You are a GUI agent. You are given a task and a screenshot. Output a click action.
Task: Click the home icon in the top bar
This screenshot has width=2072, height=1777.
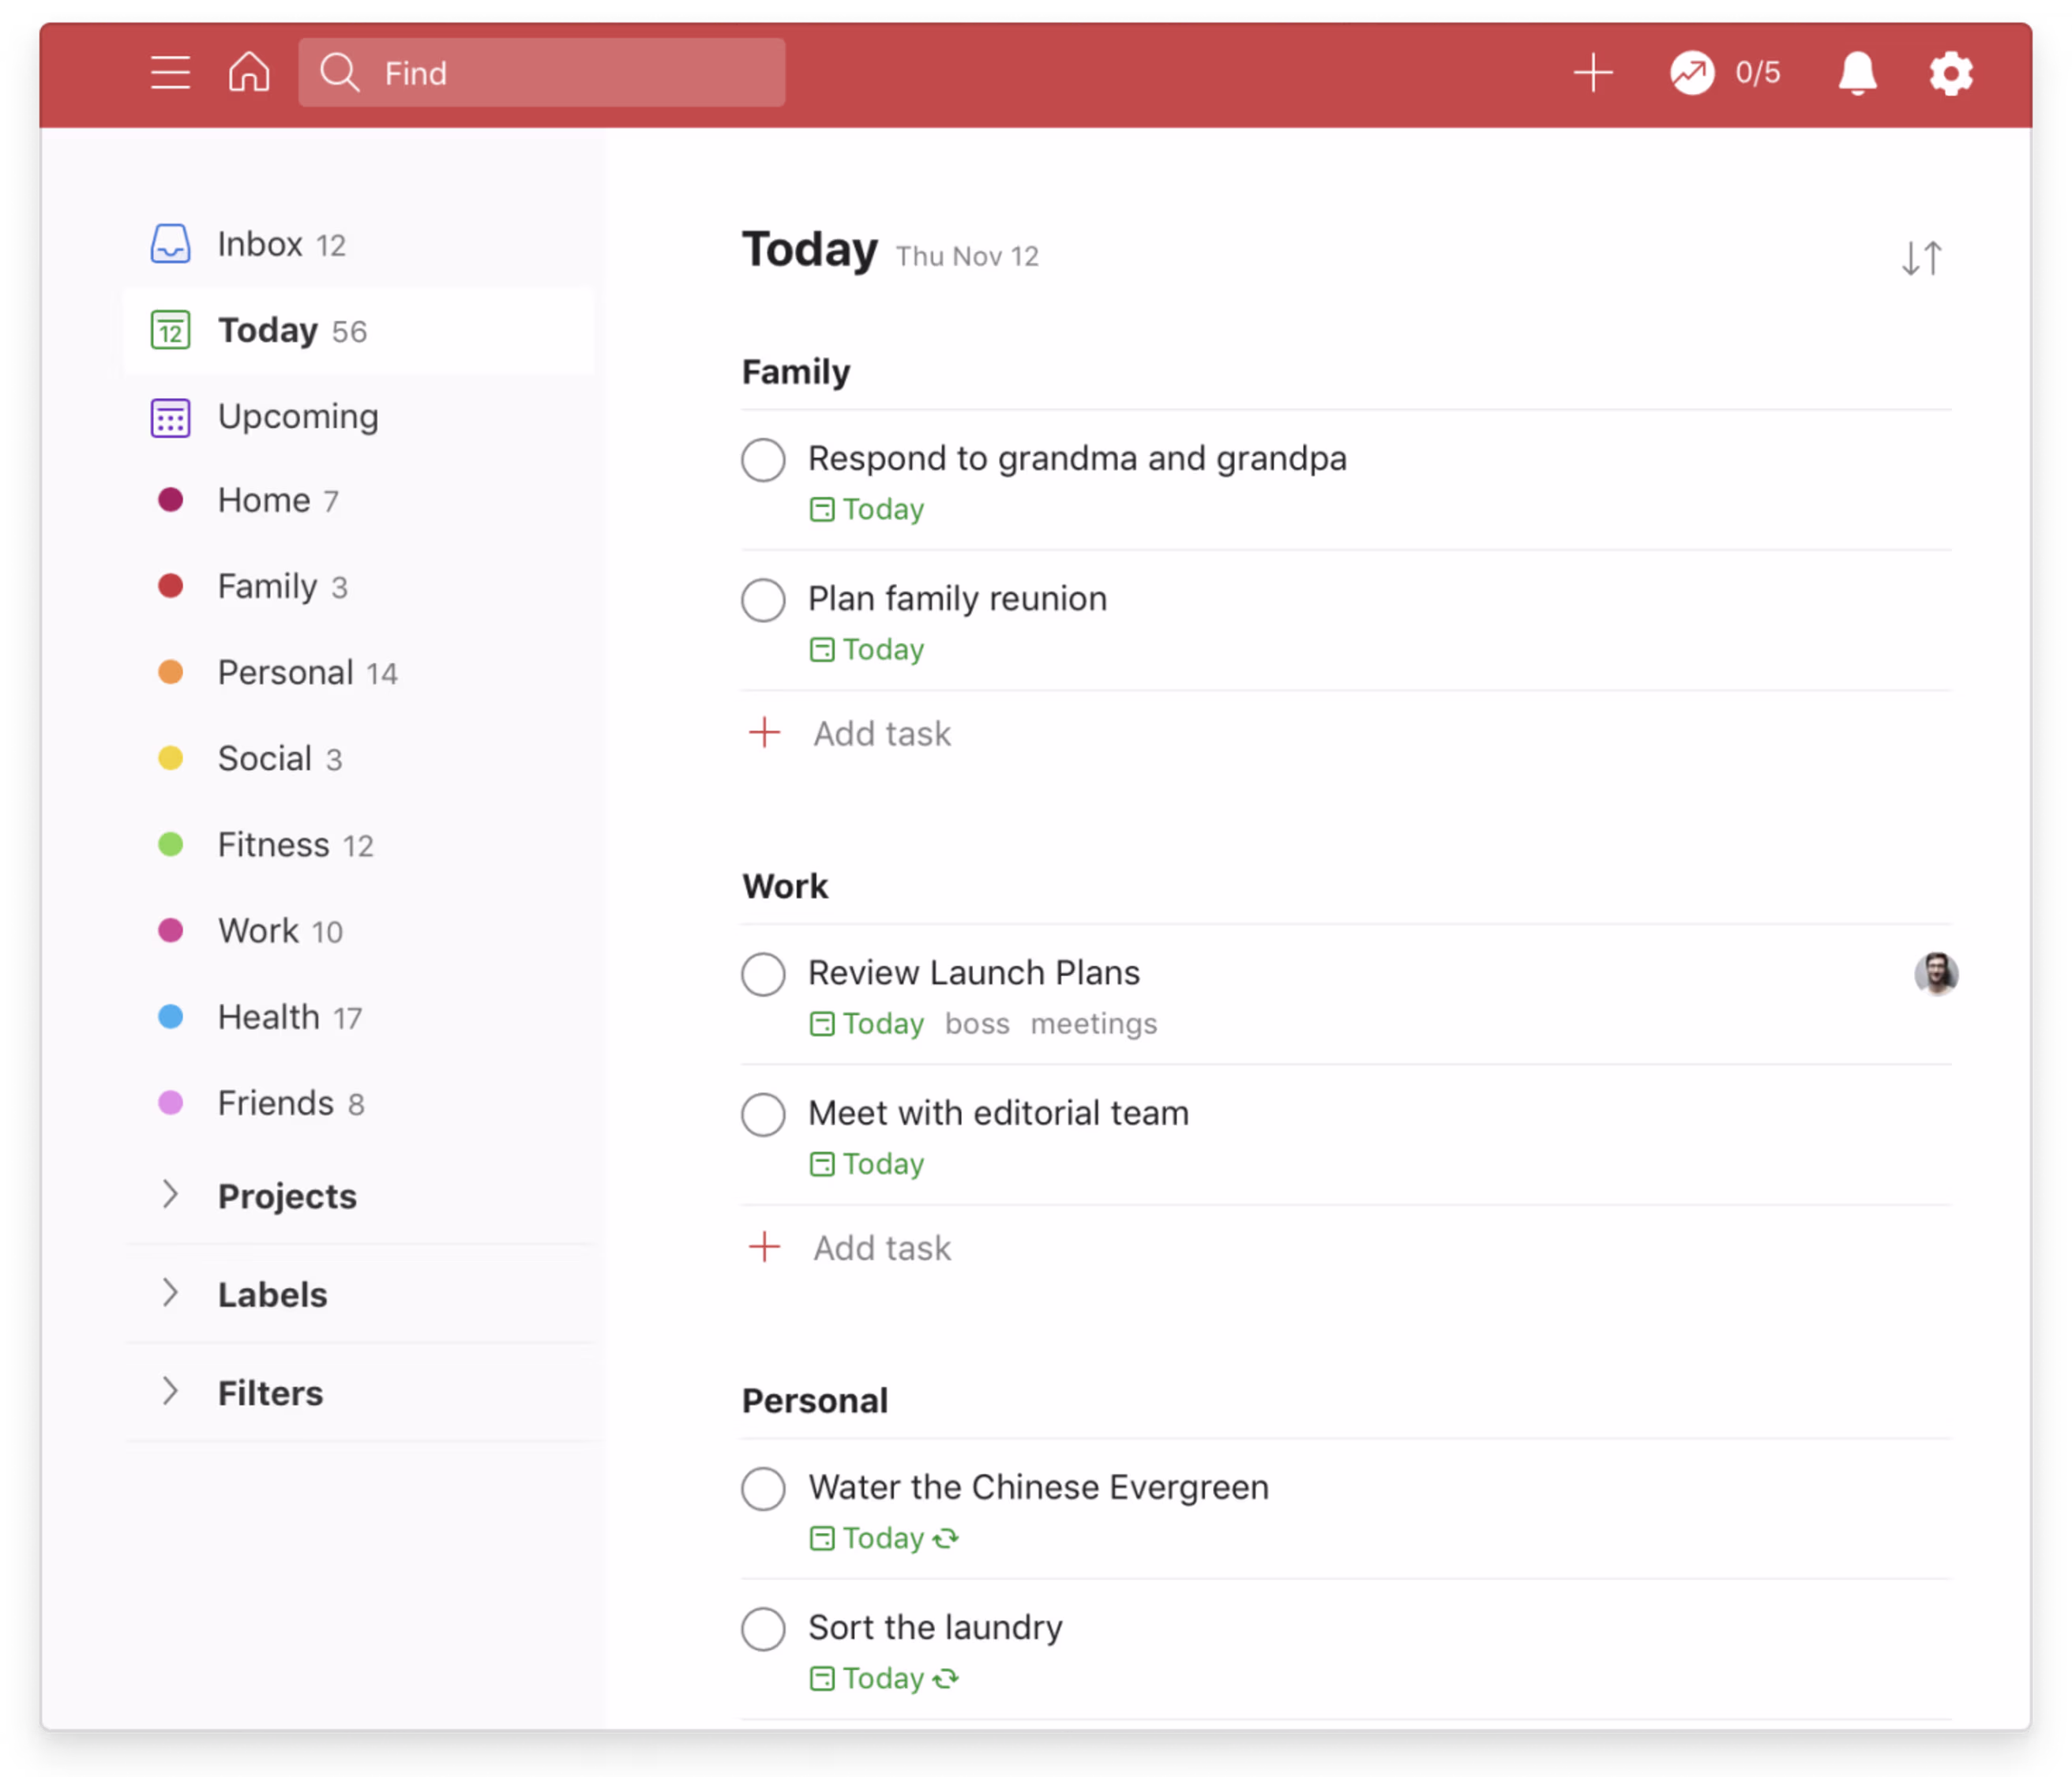[249, 72]
